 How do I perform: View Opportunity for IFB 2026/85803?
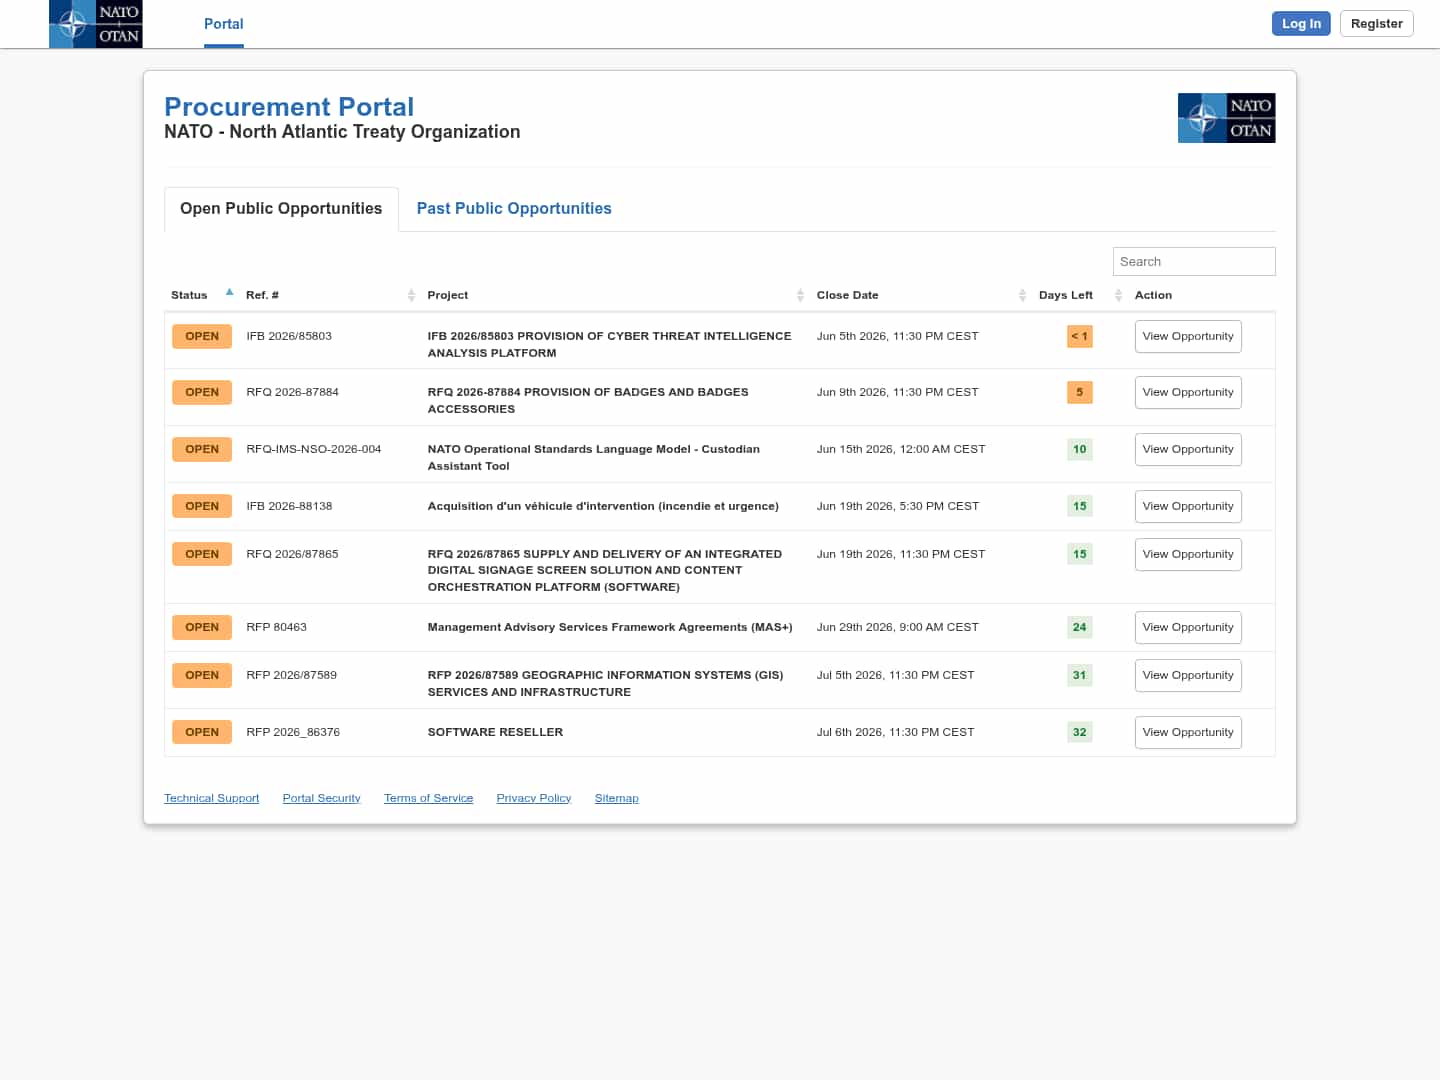1188,336
